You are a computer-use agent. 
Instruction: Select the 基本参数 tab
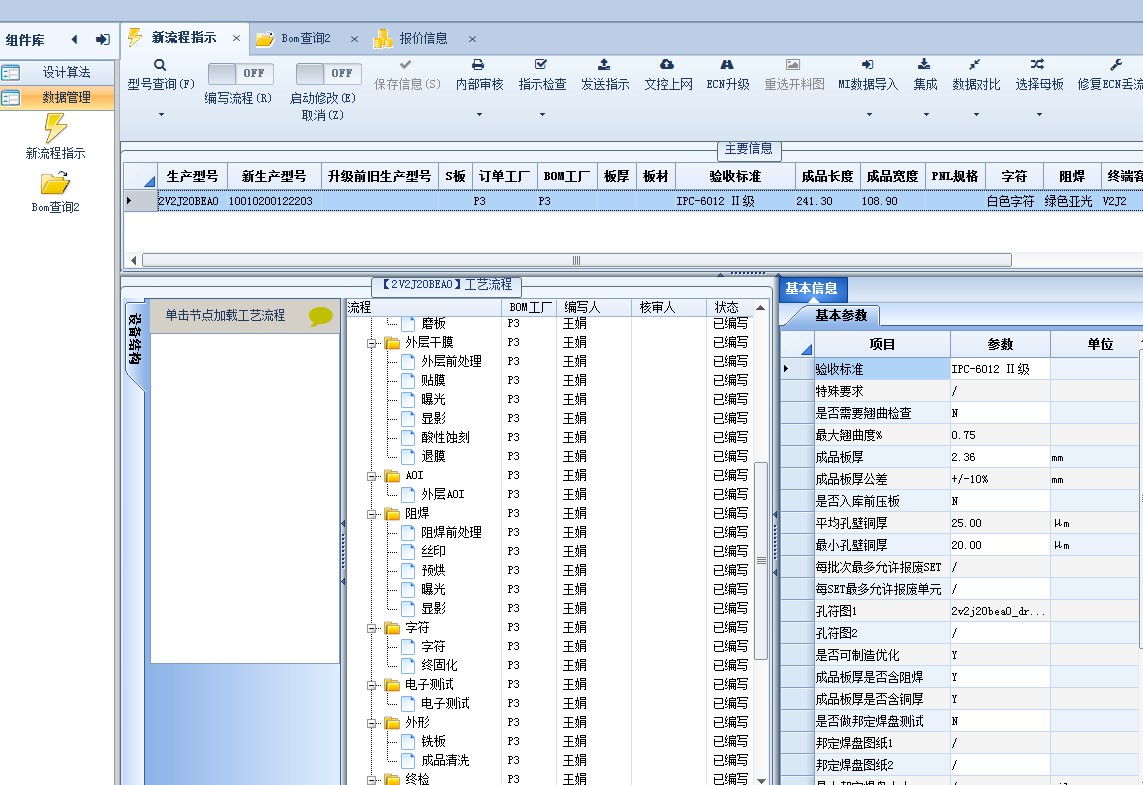840,316
